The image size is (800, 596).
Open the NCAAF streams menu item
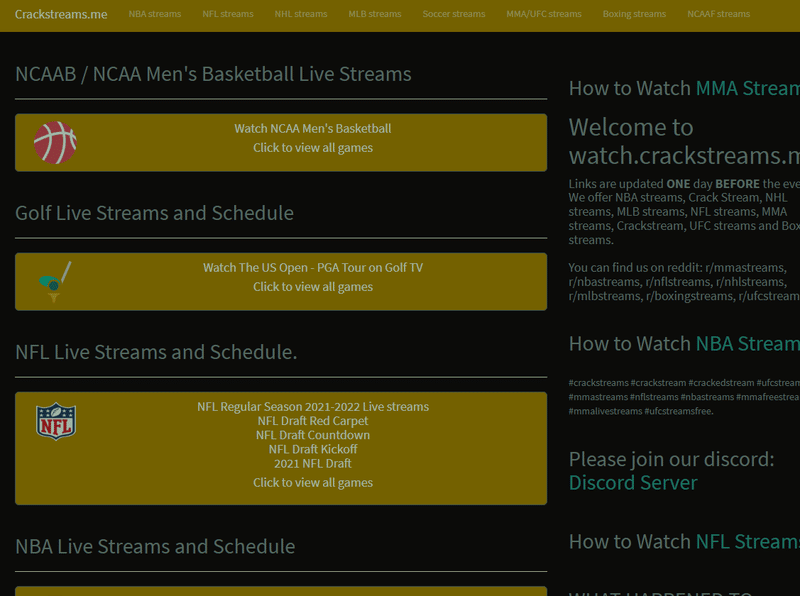coord(719,14)
